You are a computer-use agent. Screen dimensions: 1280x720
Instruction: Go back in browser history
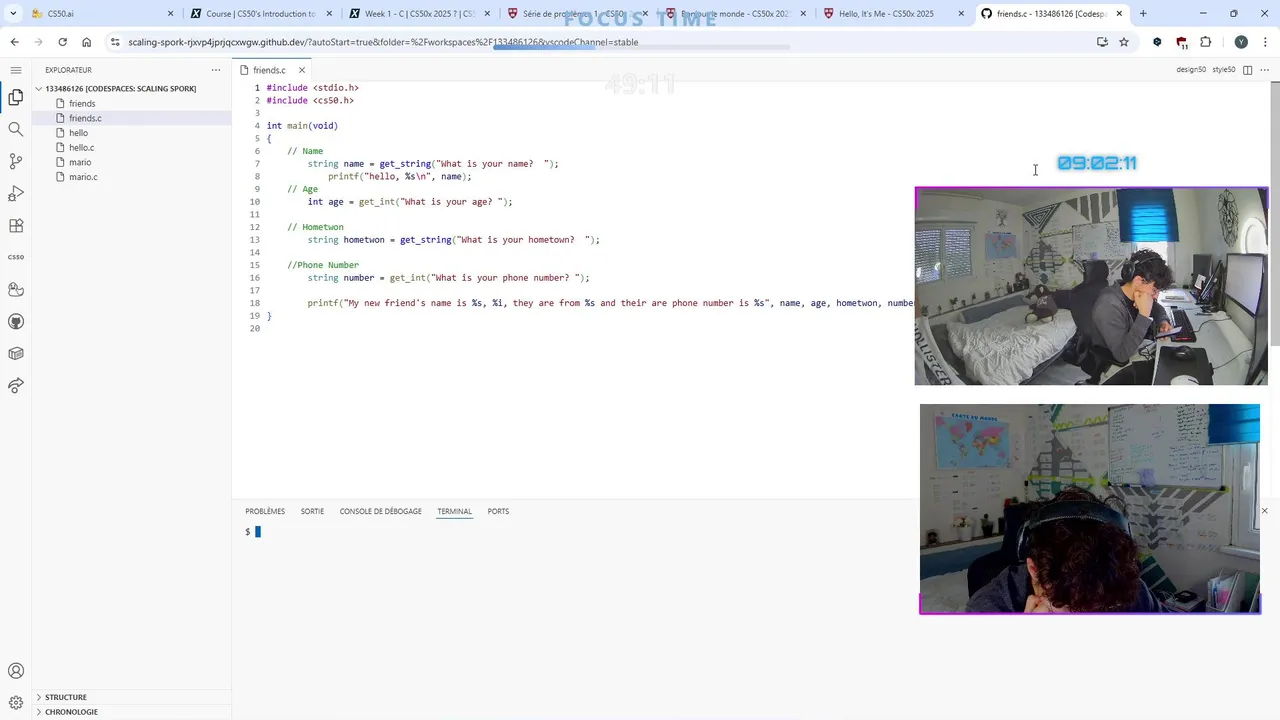(x=14, y=42)
